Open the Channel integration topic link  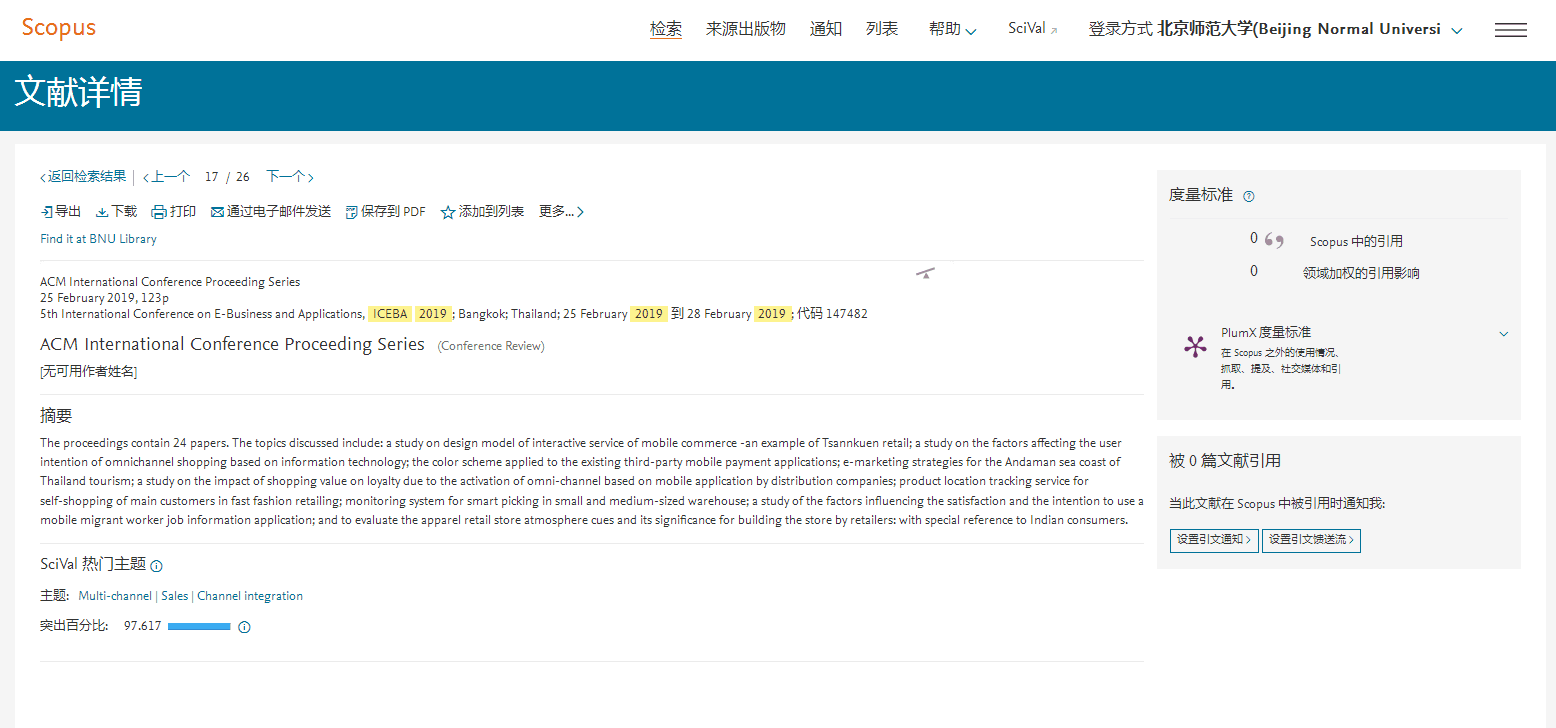(250, 596)
